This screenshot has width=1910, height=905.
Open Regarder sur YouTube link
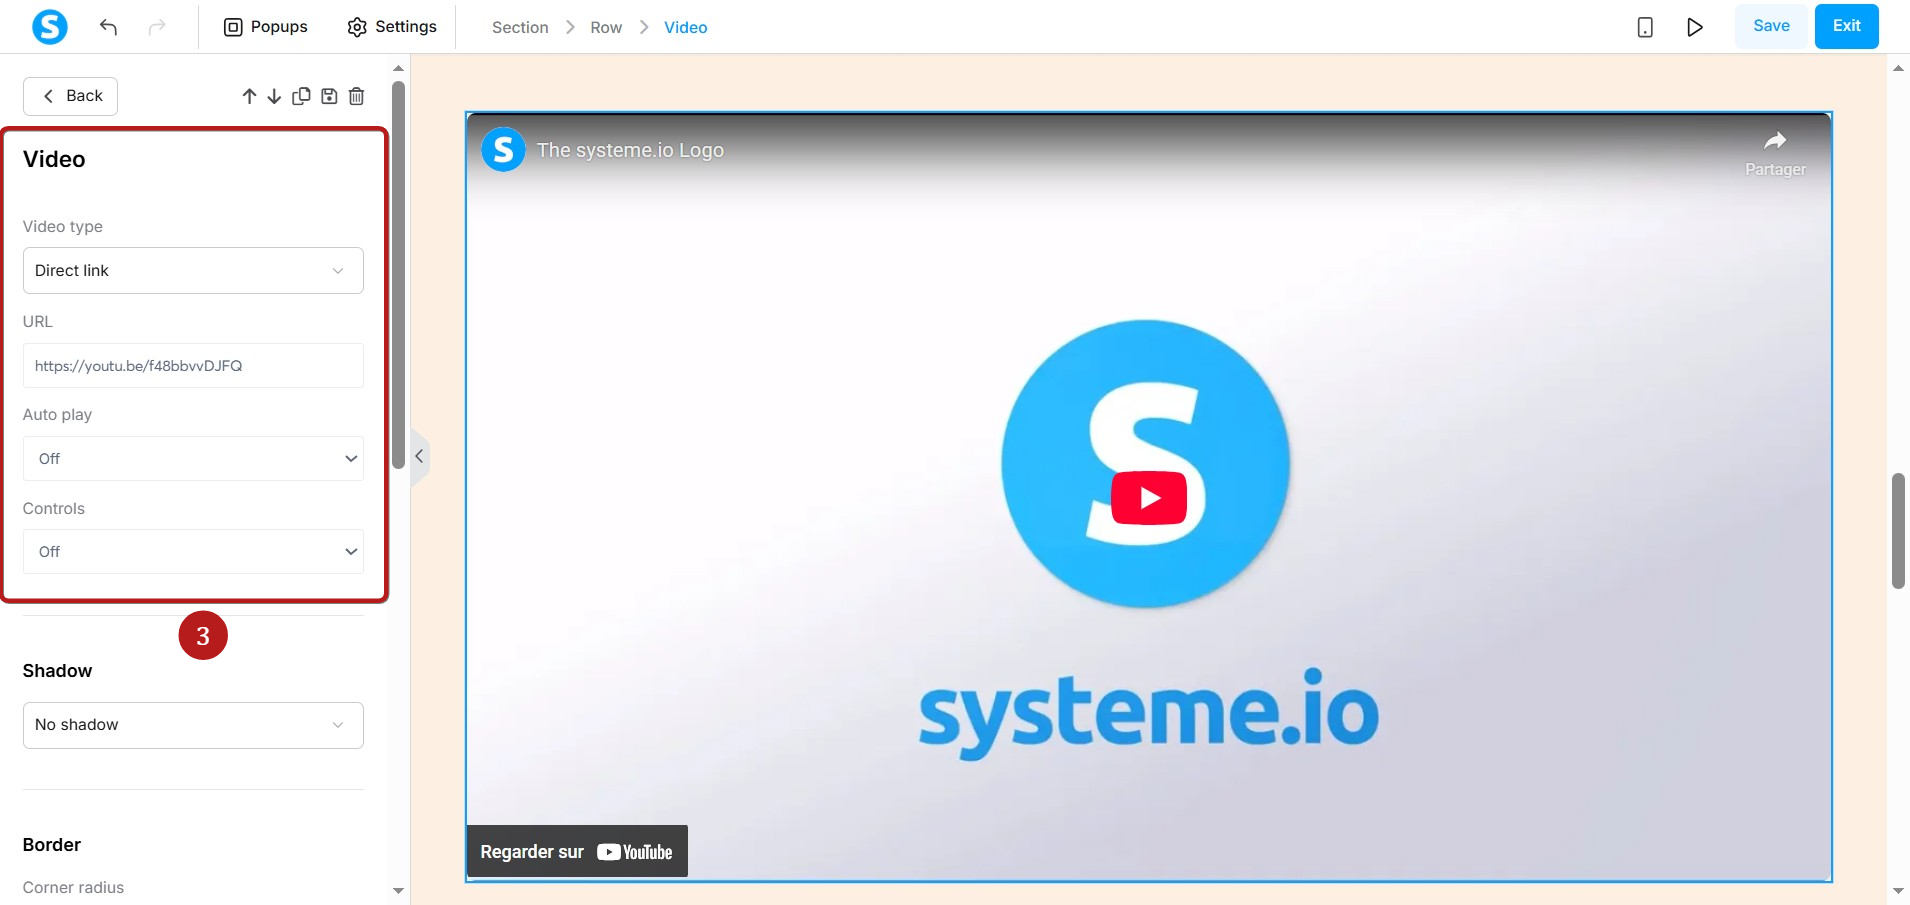point(577,852)
